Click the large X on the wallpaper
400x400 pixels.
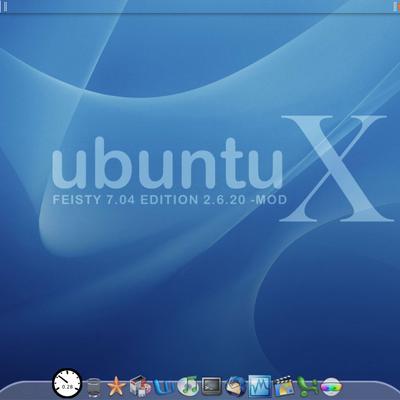point(336,168)
